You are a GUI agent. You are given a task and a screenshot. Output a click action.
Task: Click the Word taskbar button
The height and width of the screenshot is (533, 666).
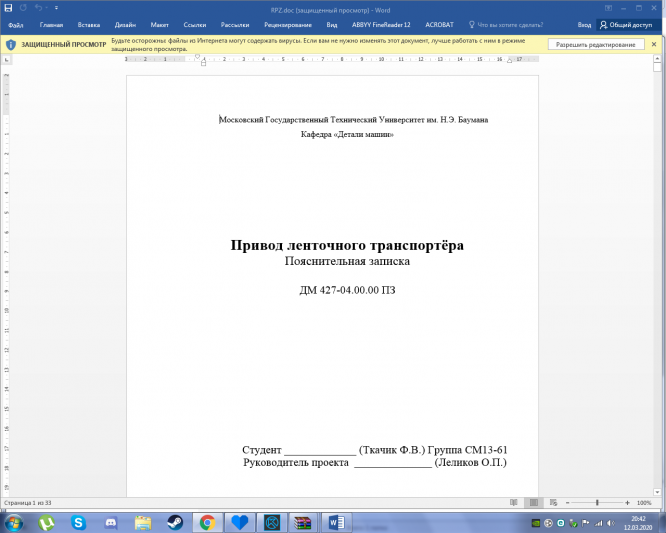pos(336,523)
